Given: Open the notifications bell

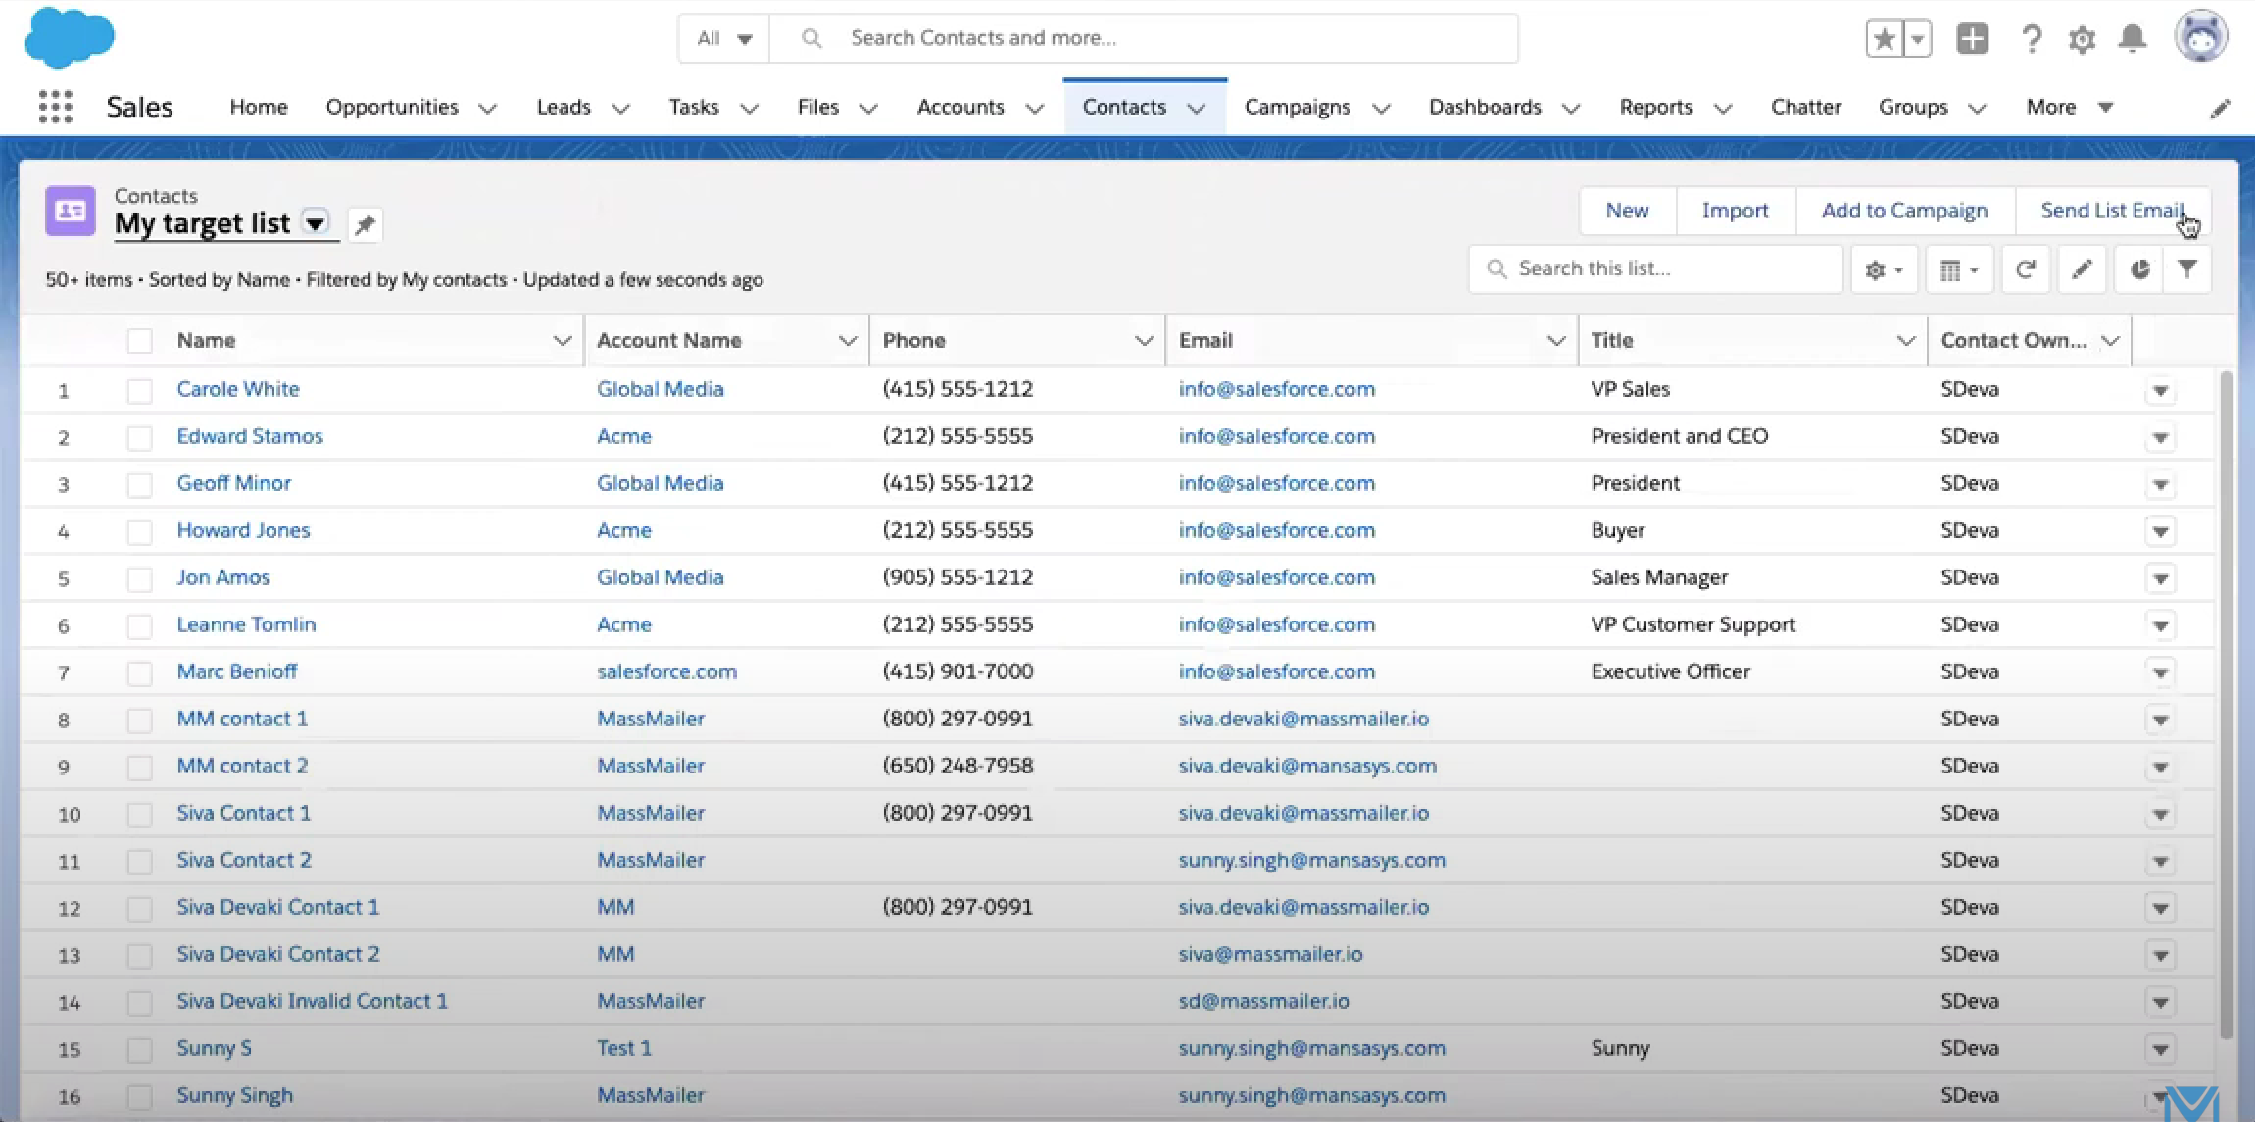Looking at the screenshot, I should (x=2132, y=39).
